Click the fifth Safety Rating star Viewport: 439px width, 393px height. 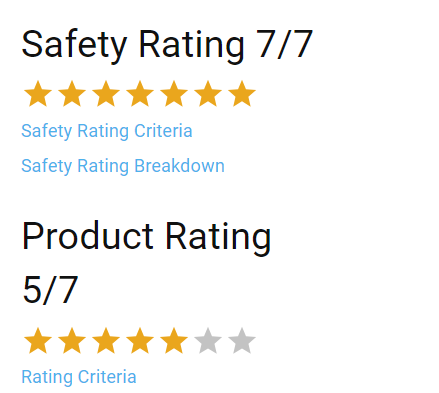(x=174, y=94)
